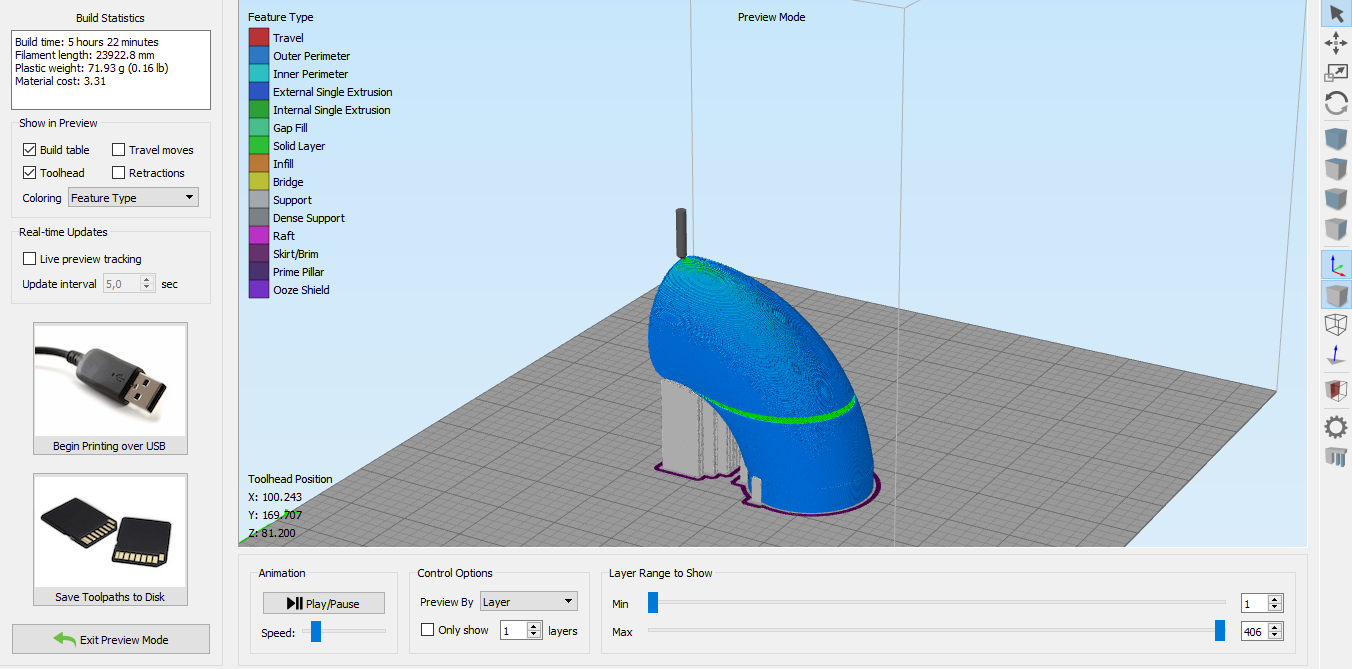Click the USB cable image
1352x669 pixels.
click(110, 380)
